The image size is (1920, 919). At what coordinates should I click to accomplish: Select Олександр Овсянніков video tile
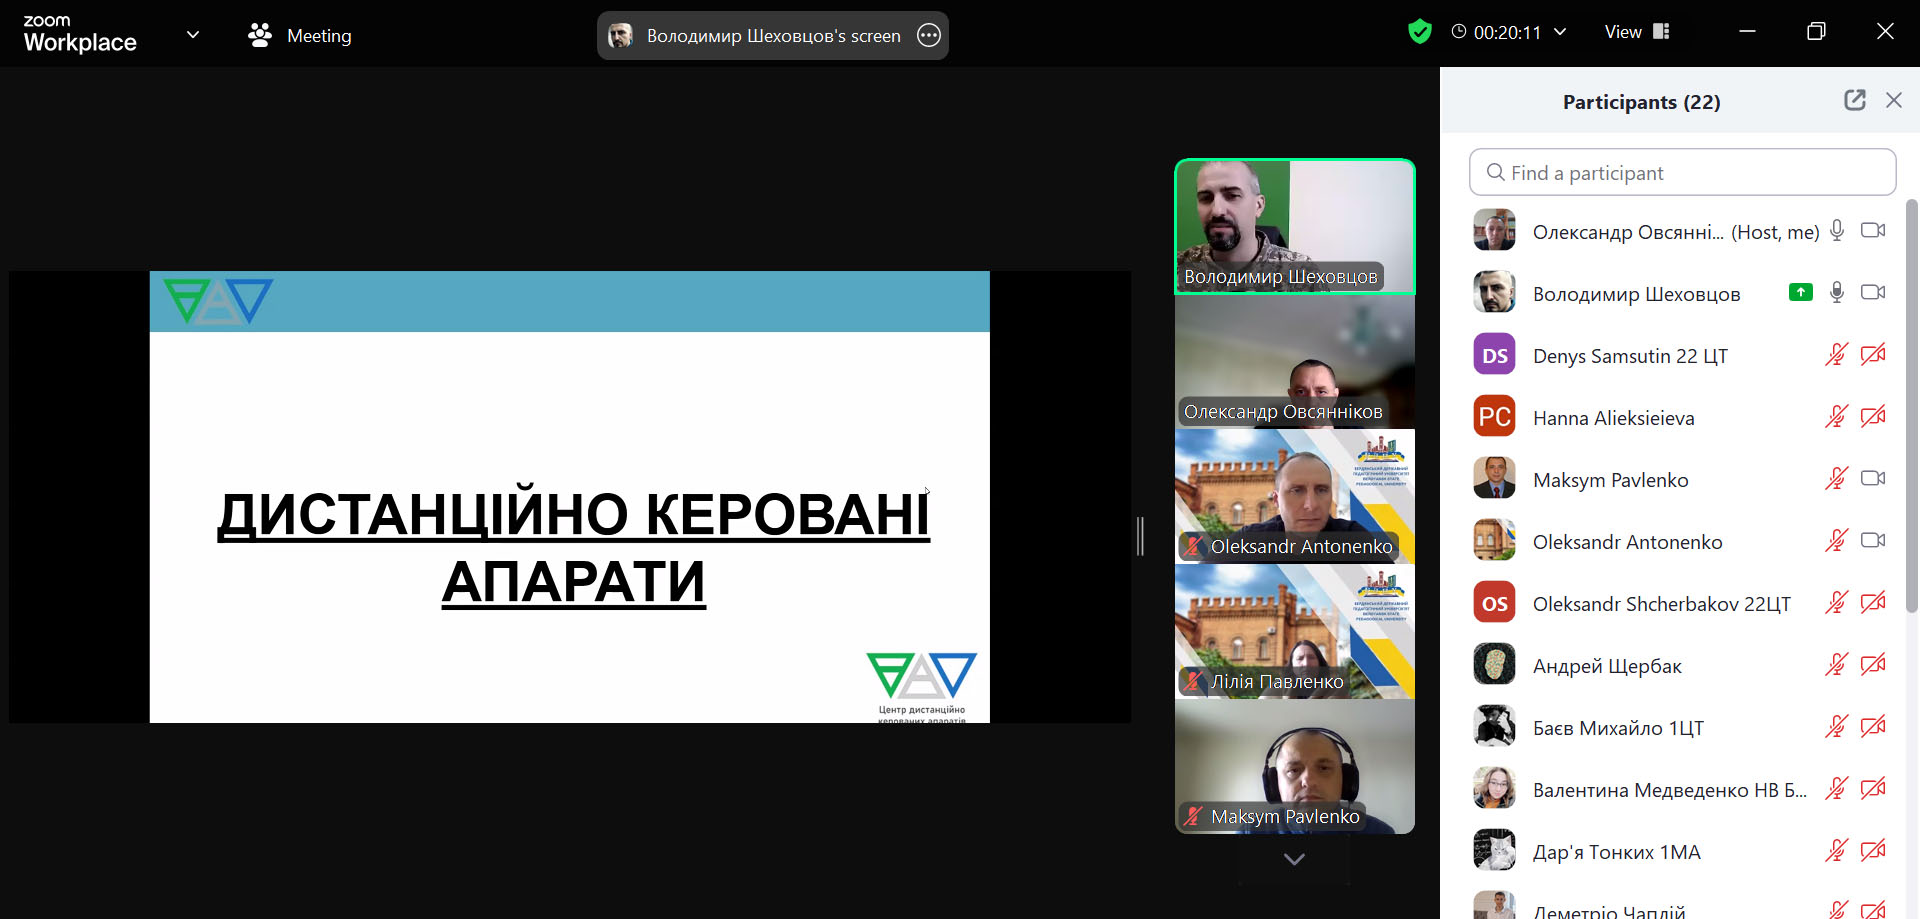pyautogui.click(x=1295, y=362)
